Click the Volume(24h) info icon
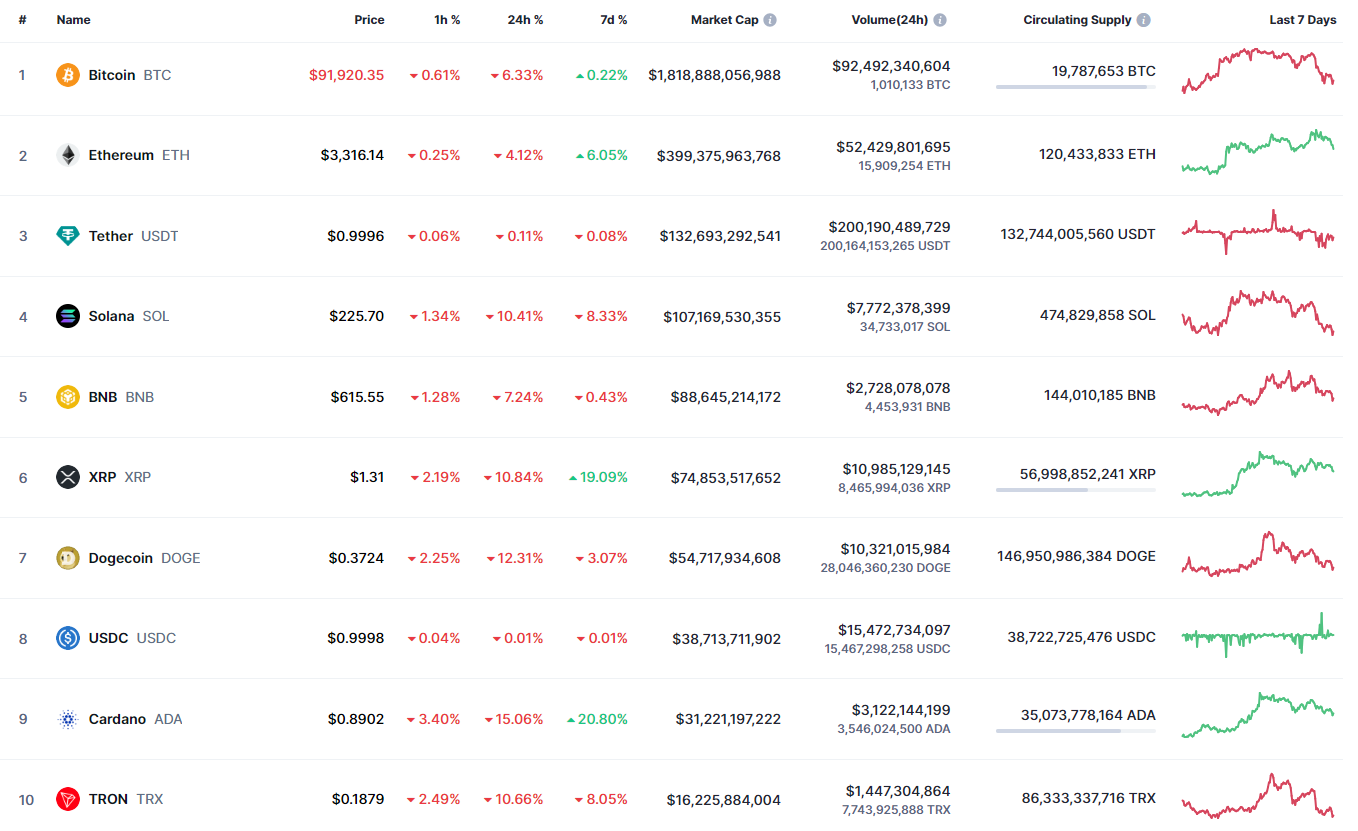 click(x=940, y=20)
